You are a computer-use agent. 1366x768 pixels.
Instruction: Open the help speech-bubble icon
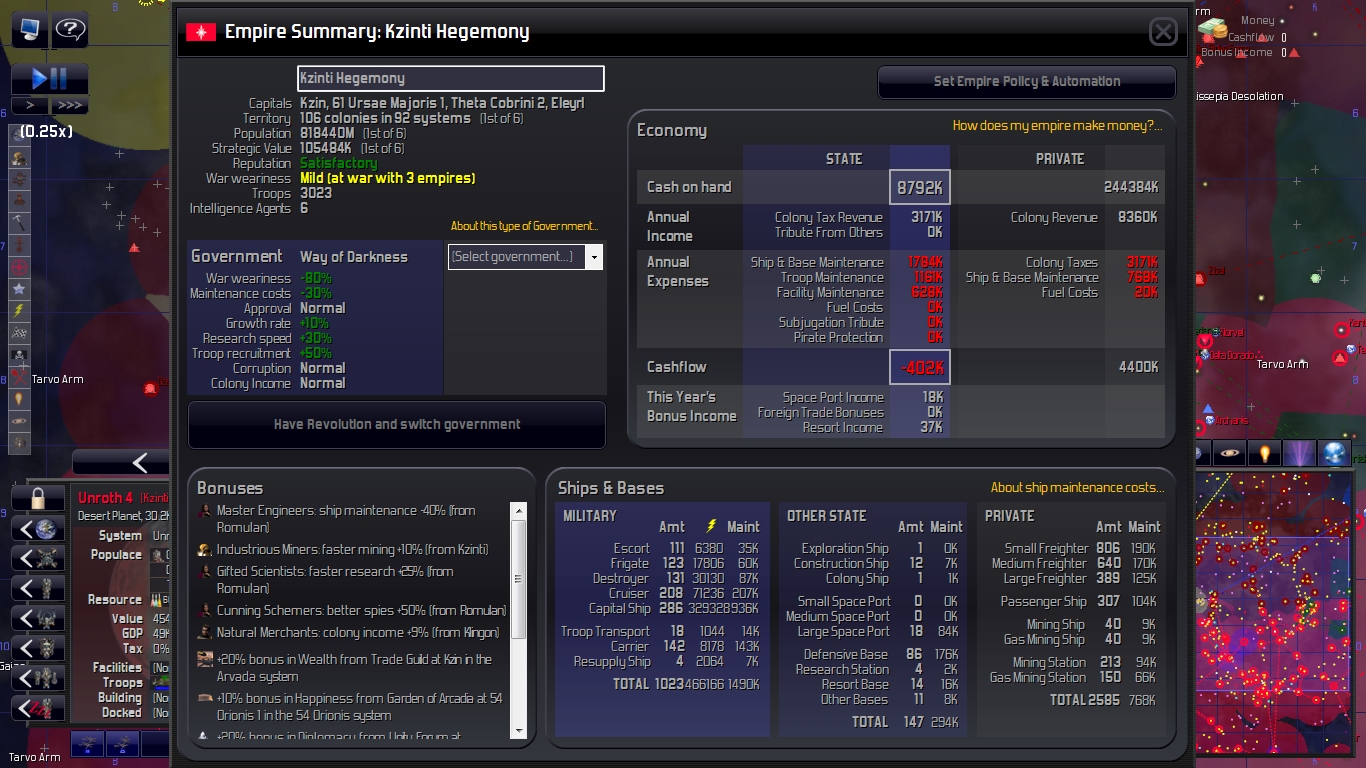click(x=70, y=30)
